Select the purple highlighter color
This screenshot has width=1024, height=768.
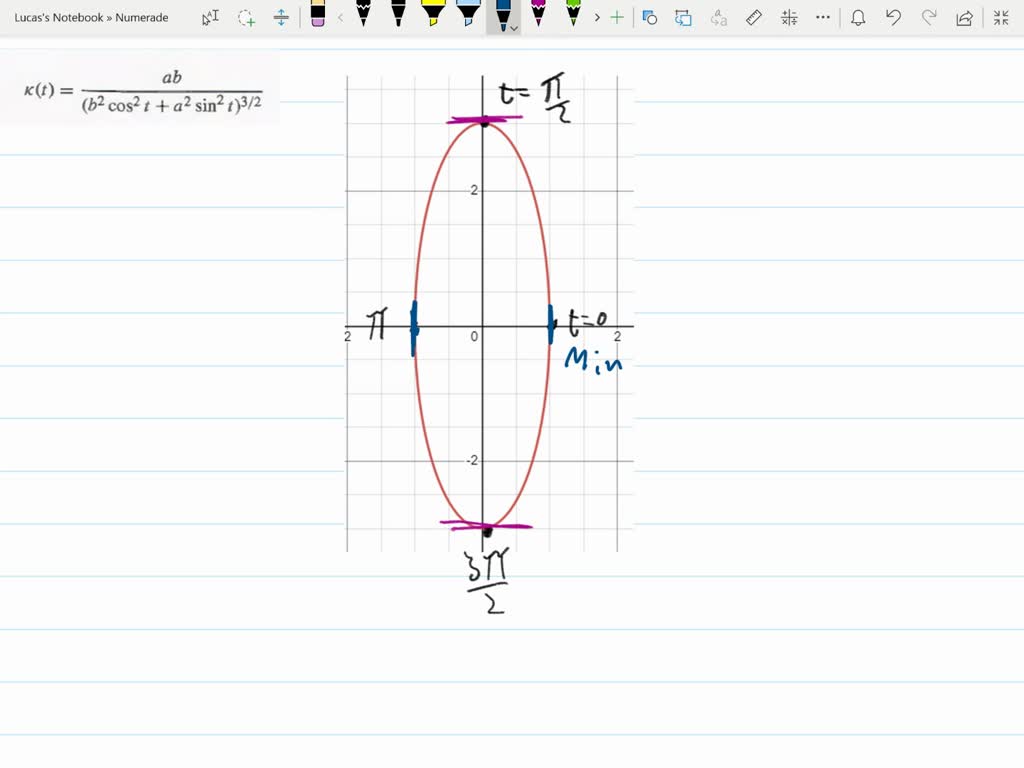539,15
